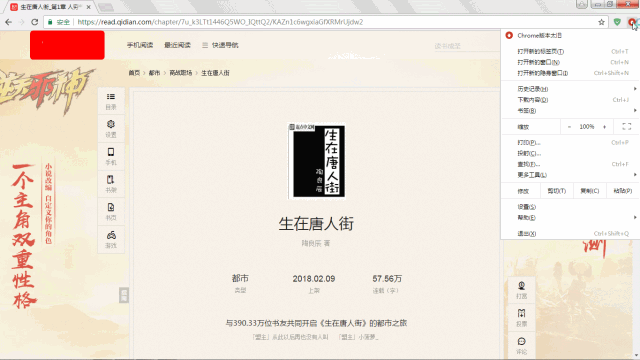640x360 pixels.
Task: Reload the page with the refresh button
Action: coord(35,22)
